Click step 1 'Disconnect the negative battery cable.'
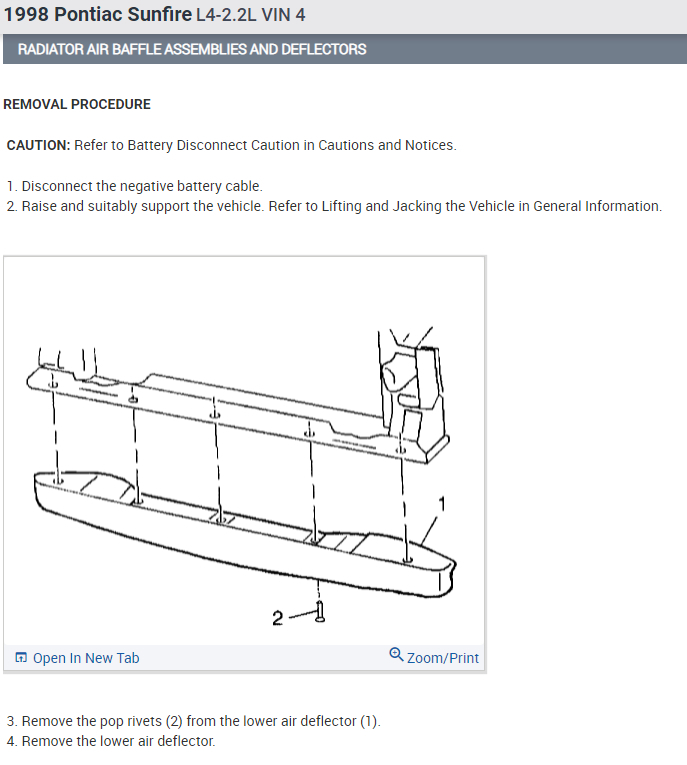Screen dimensions: 687x765 (135, 186)
